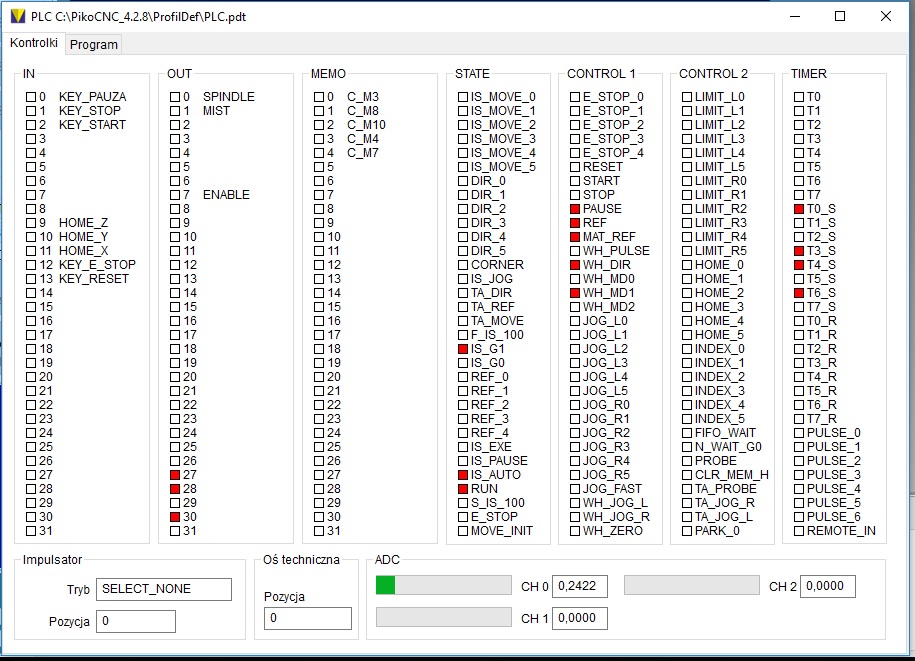Check the MOVE_INIT state box

[463, 531]
